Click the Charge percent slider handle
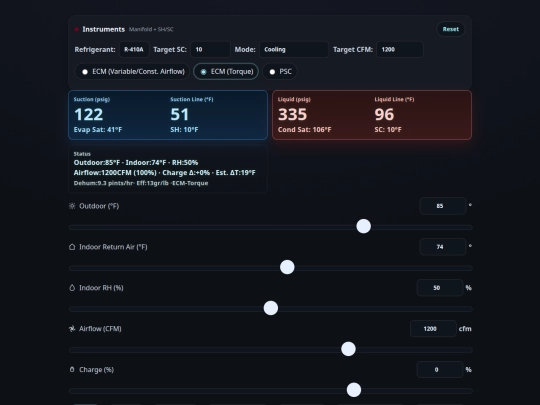 pyautogui.click(x=354, y=390)
